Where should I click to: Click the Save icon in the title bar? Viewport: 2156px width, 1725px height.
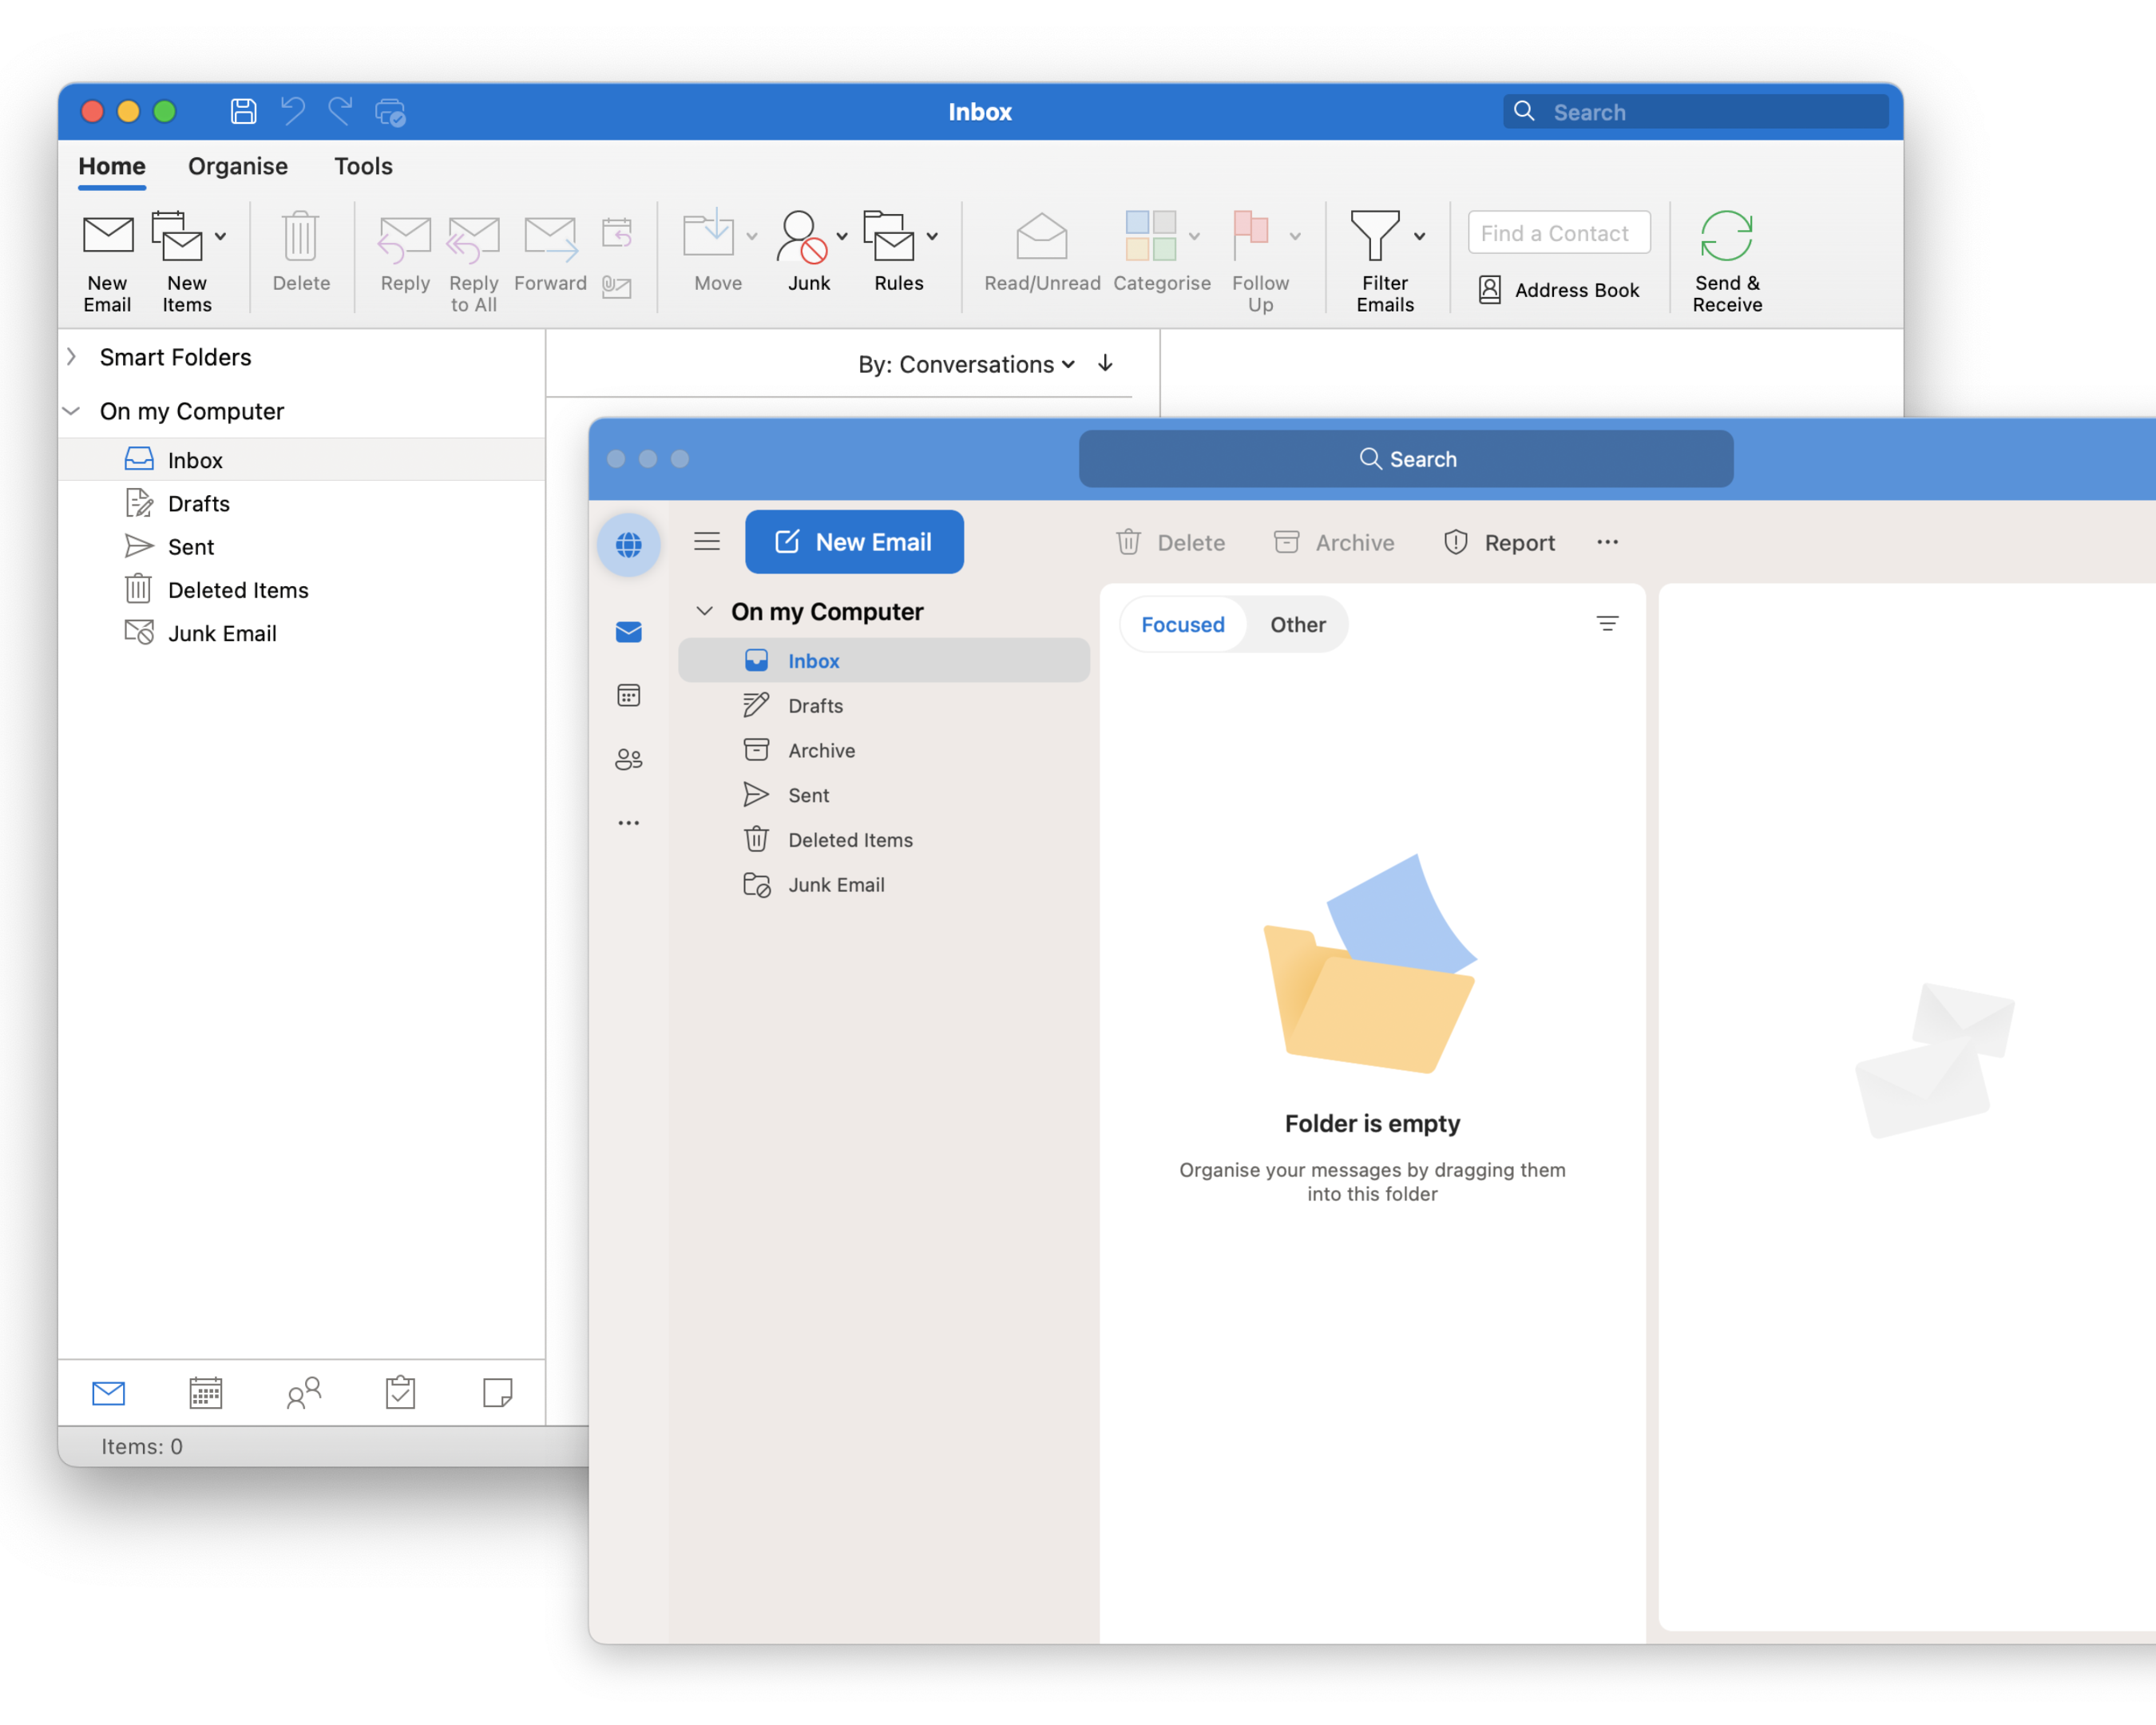243,111
